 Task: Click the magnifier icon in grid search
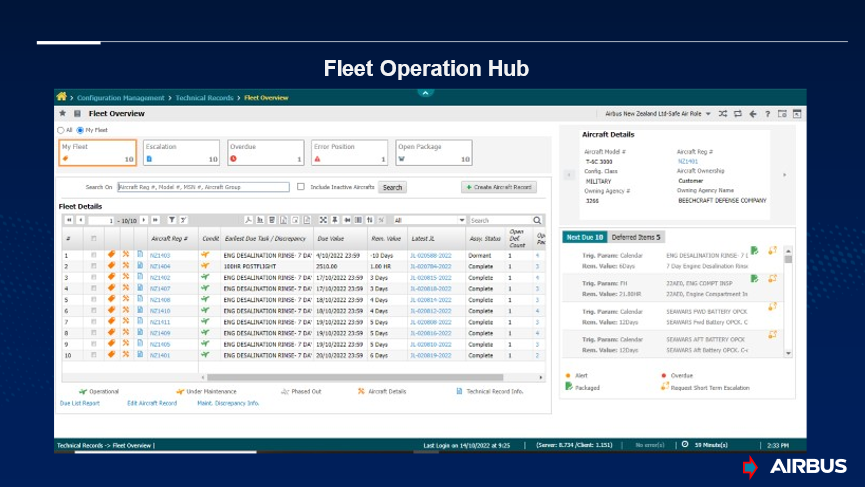[537, 220]
